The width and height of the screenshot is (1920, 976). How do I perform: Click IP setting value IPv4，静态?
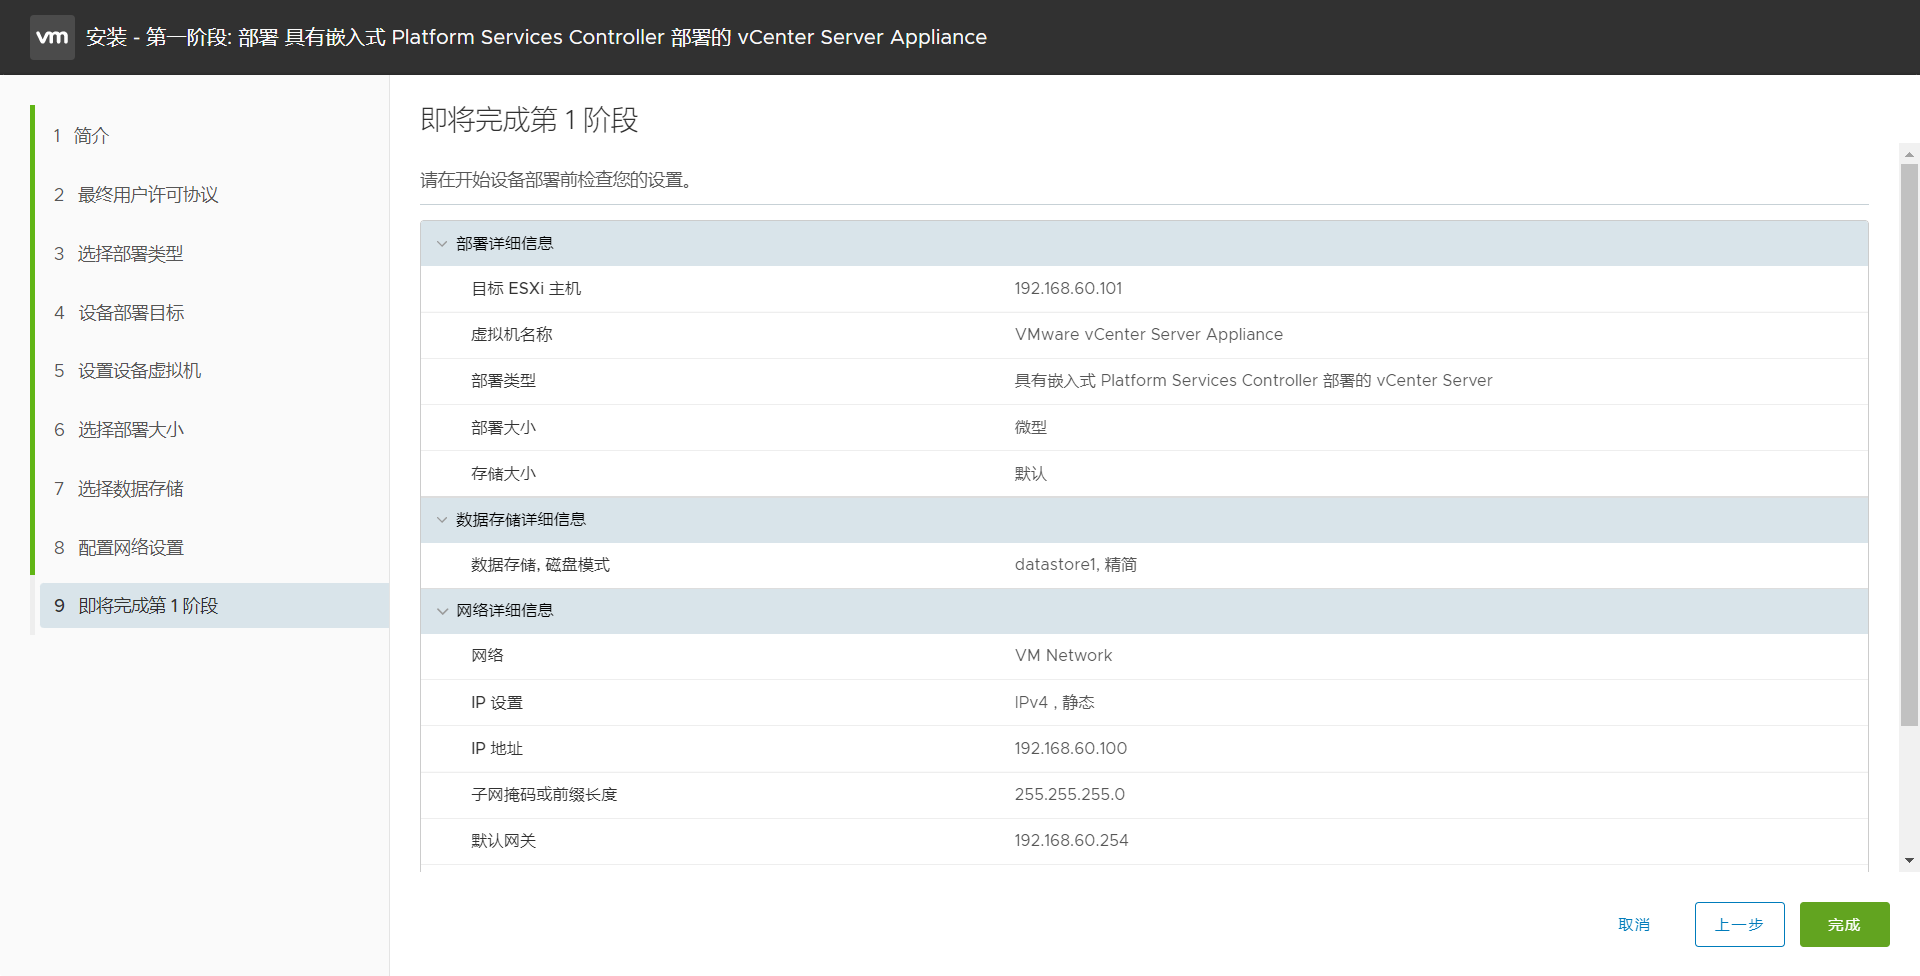tap(1054, 702)
